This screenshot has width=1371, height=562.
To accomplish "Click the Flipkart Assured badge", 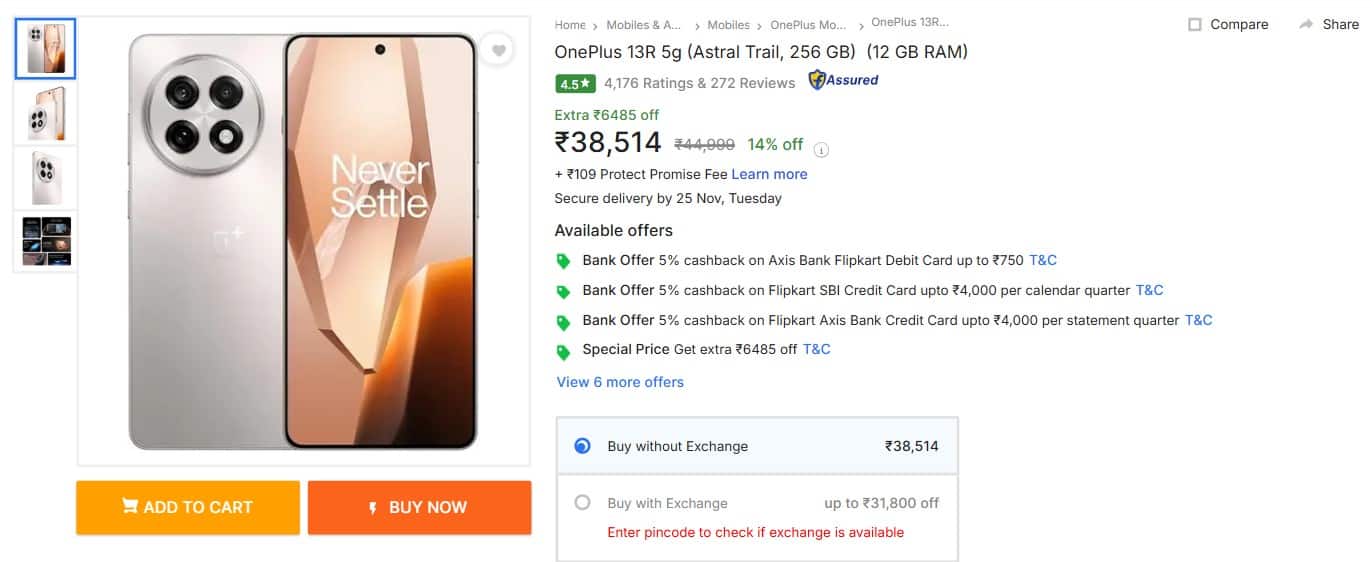I will 843,80.
